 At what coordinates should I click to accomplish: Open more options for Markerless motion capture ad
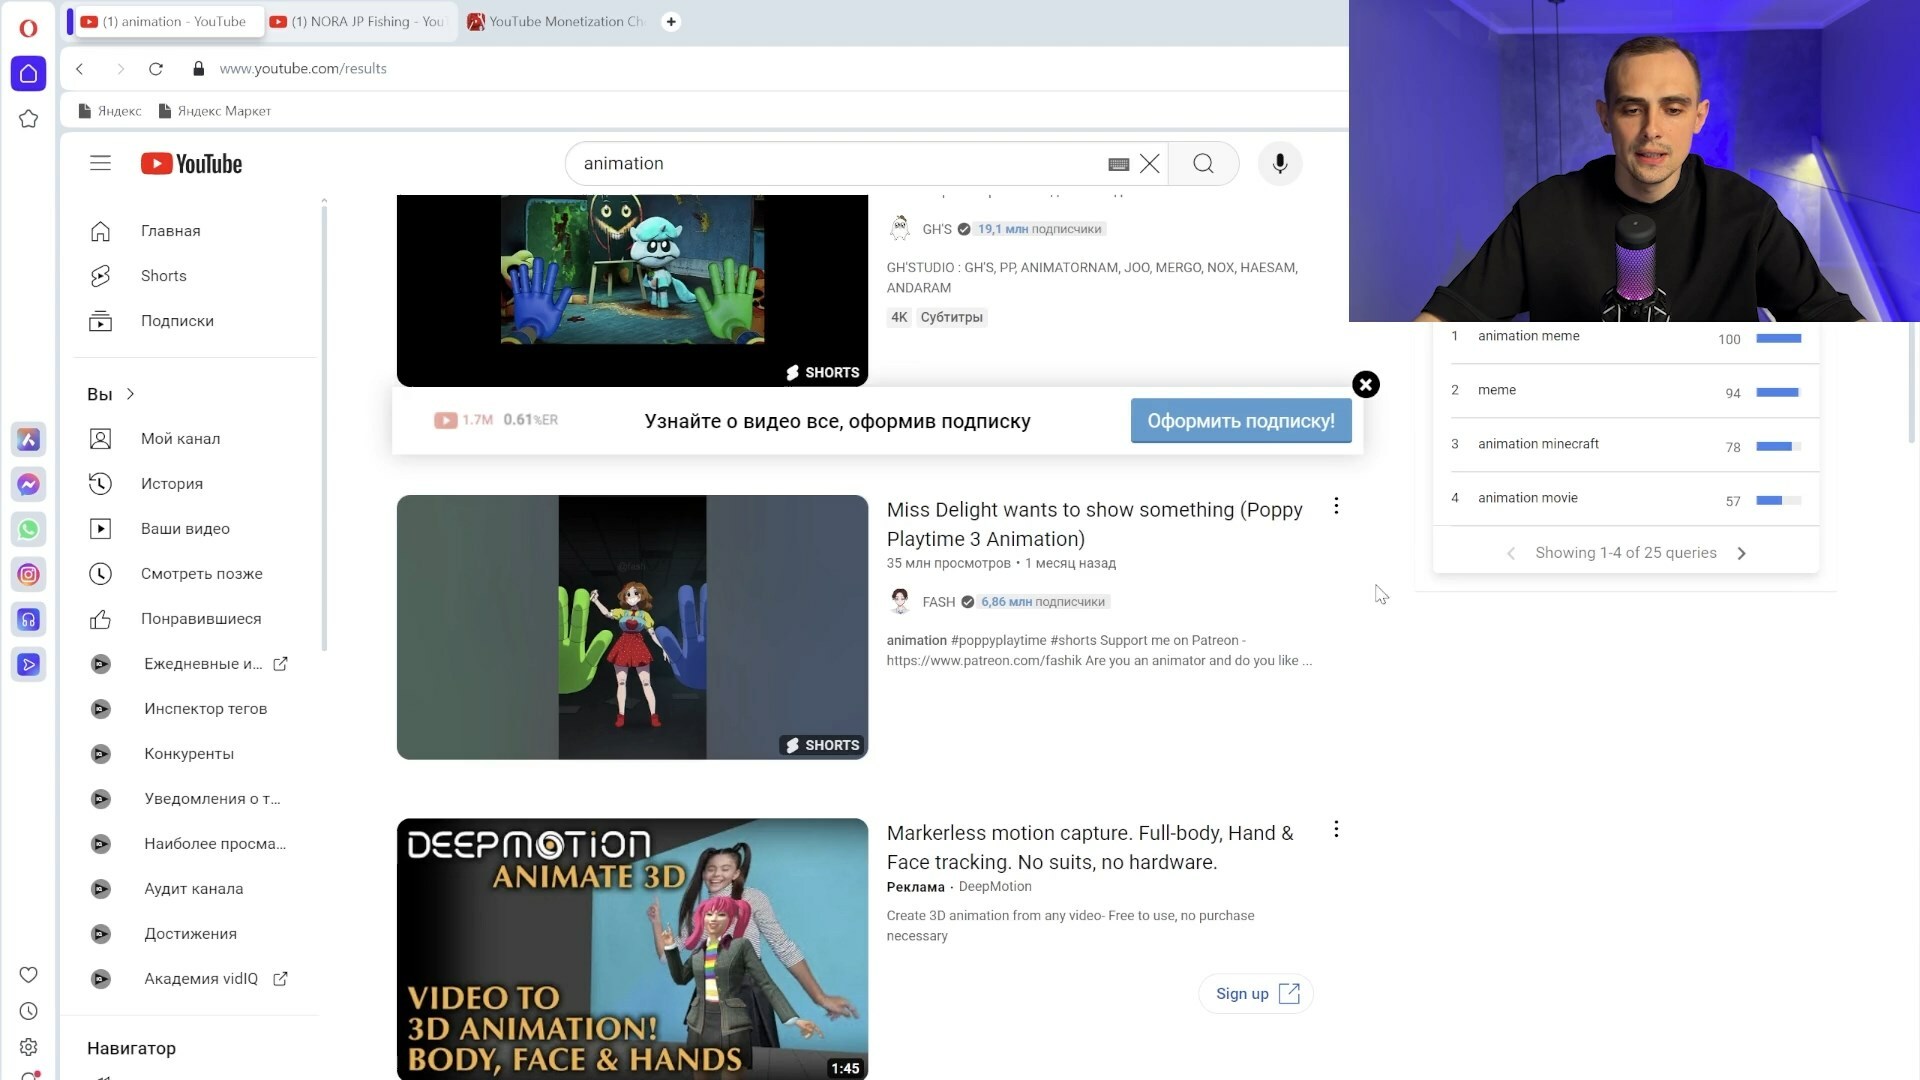pos(1336,829)
